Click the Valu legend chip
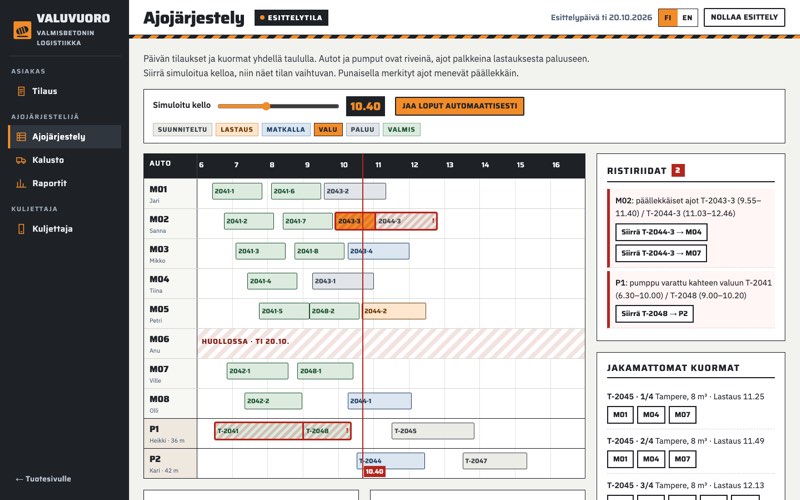The width and height of the screenshot is (800, 500). coord(328,130)
